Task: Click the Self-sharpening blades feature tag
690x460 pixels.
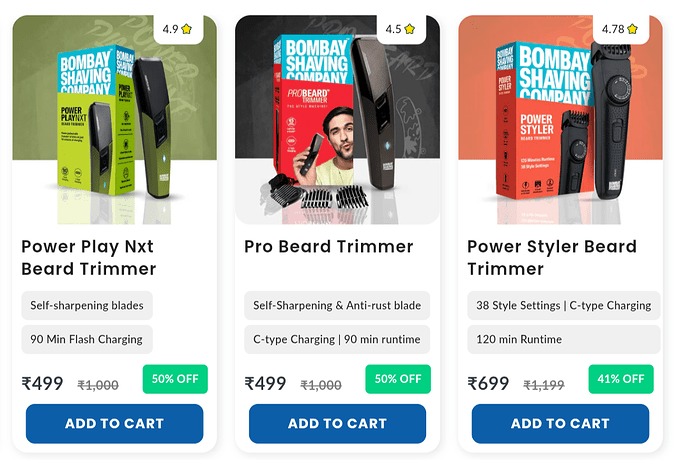Action: click(x=87, y=305)
